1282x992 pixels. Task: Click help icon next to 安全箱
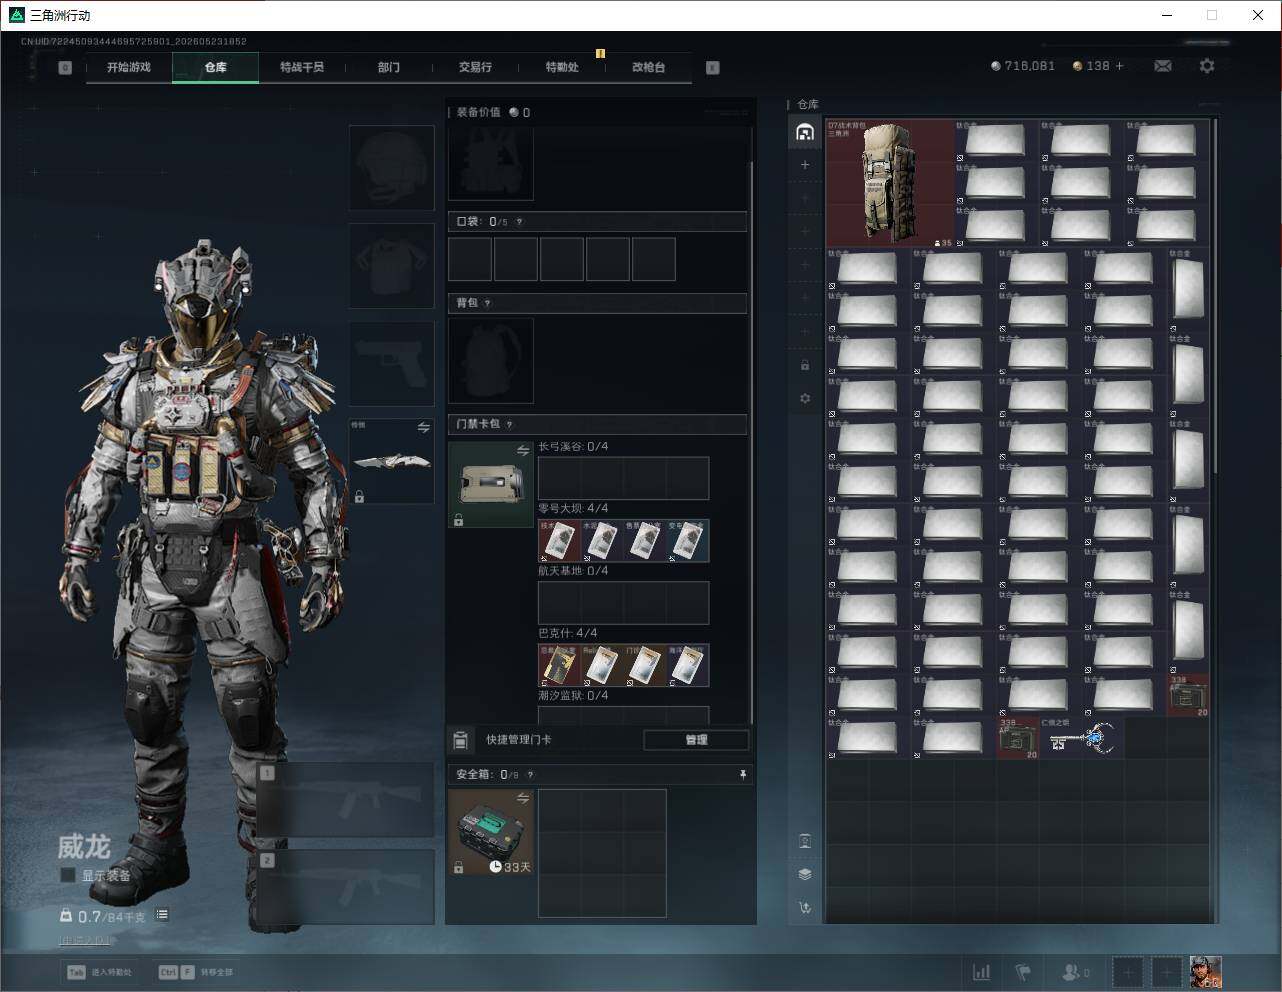click(530, 774)
